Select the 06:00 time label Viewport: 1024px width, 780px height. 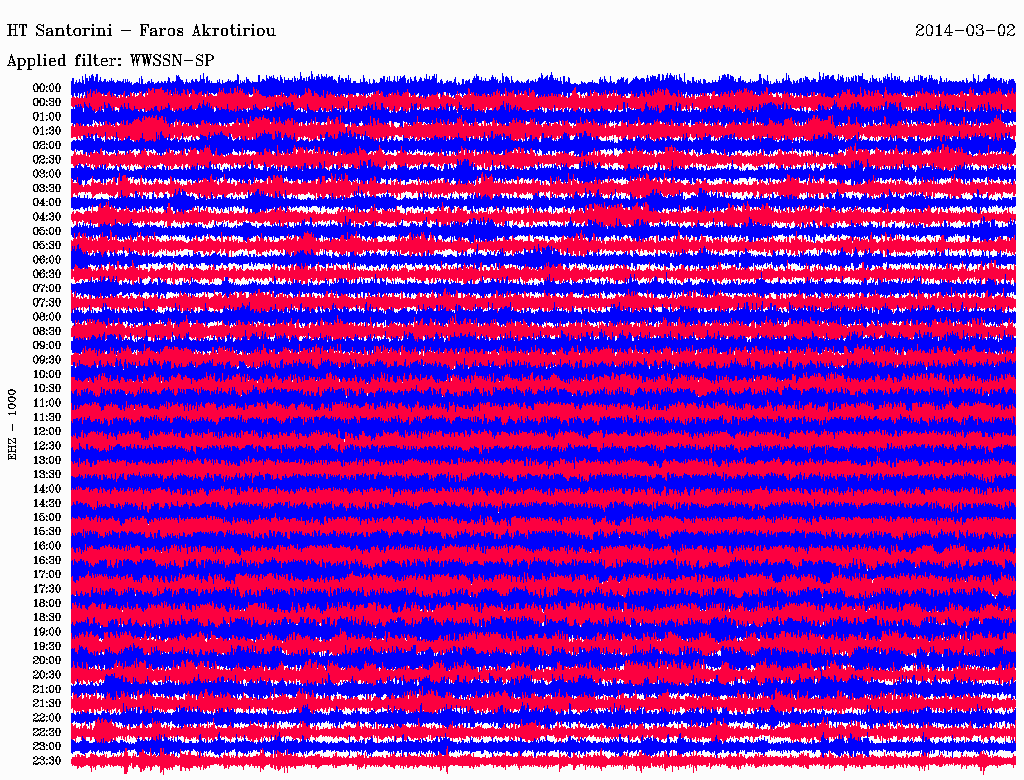point(47,259)
